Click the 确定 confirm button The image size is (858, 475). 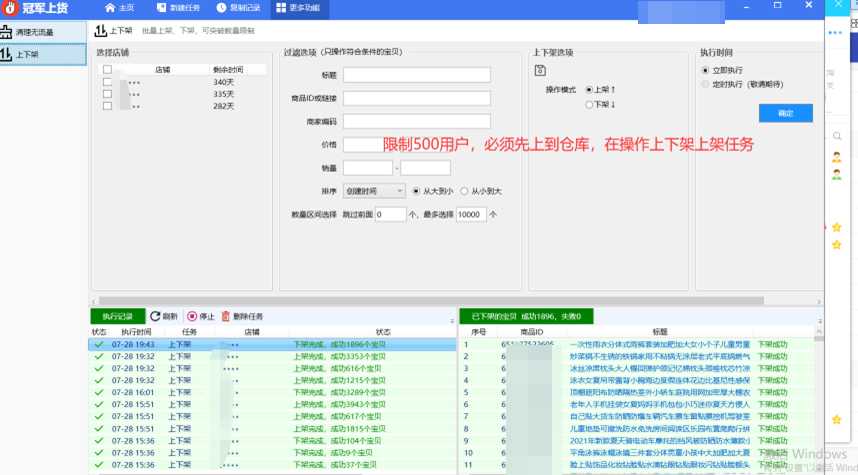(x=785, y=113)
